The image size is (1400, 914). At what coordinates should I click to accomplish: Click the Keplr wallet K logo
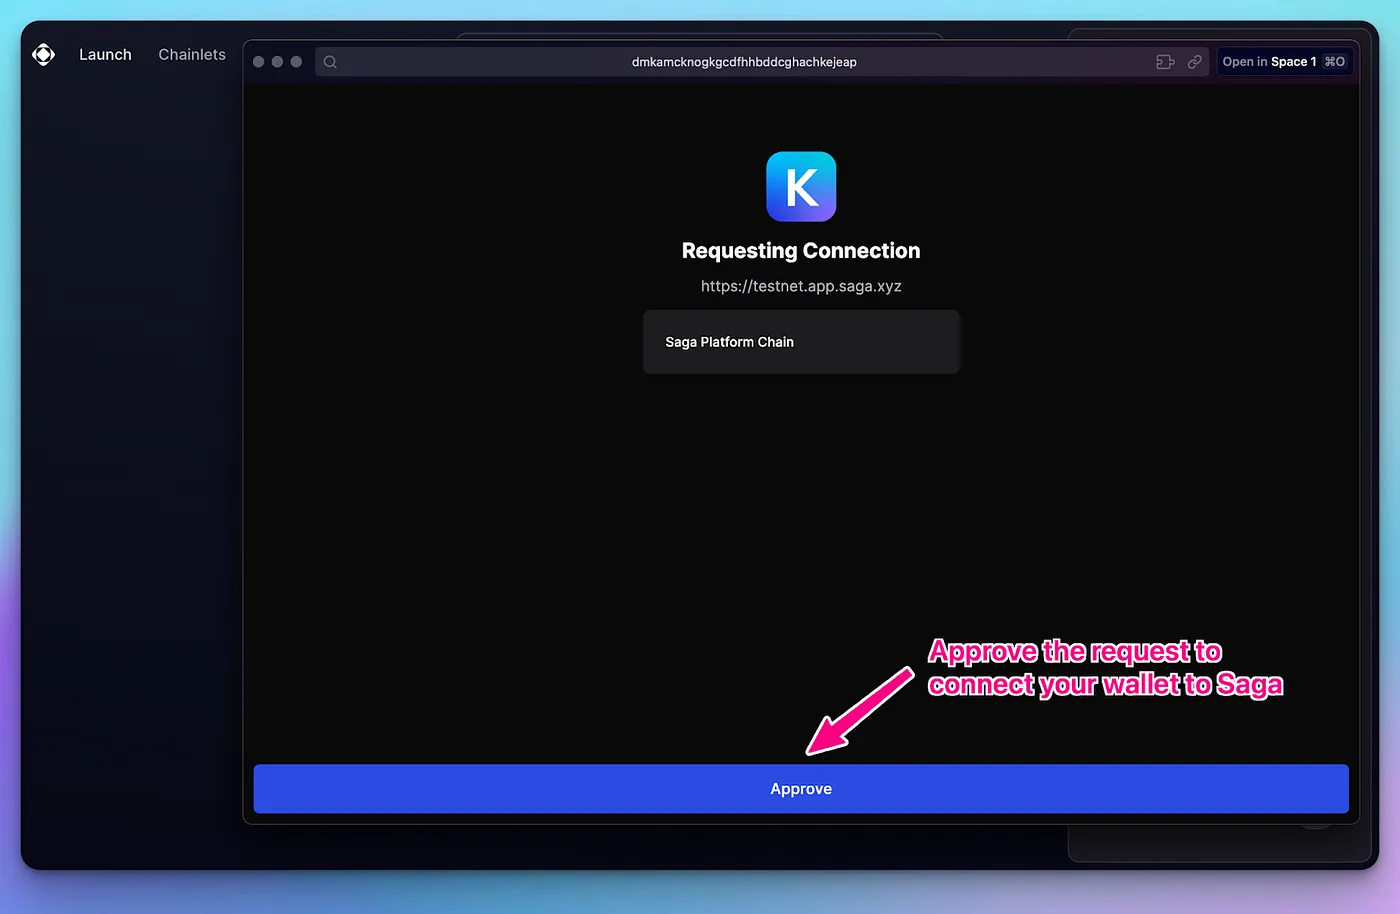[x=801, y=186]
